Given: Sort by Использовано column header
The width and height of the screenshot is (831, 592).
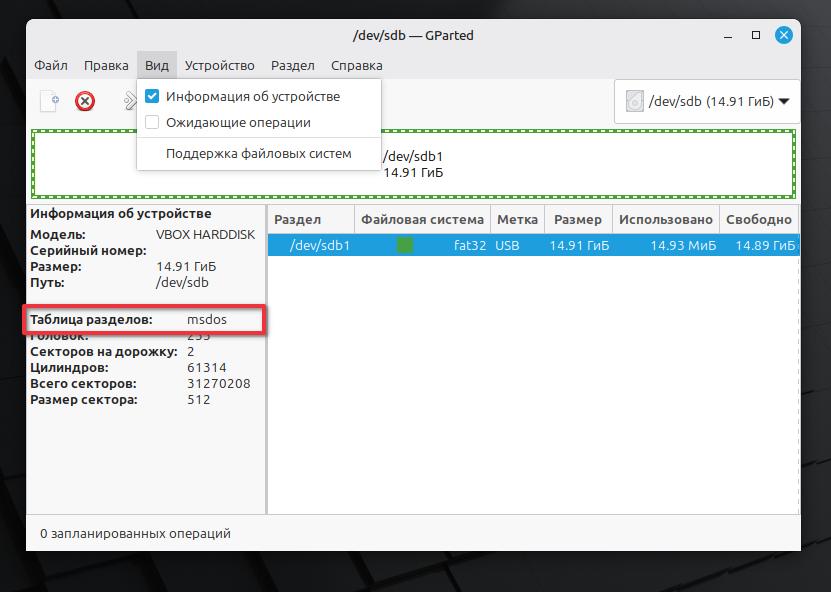Looking at the screenshot, I should point(666,219).
